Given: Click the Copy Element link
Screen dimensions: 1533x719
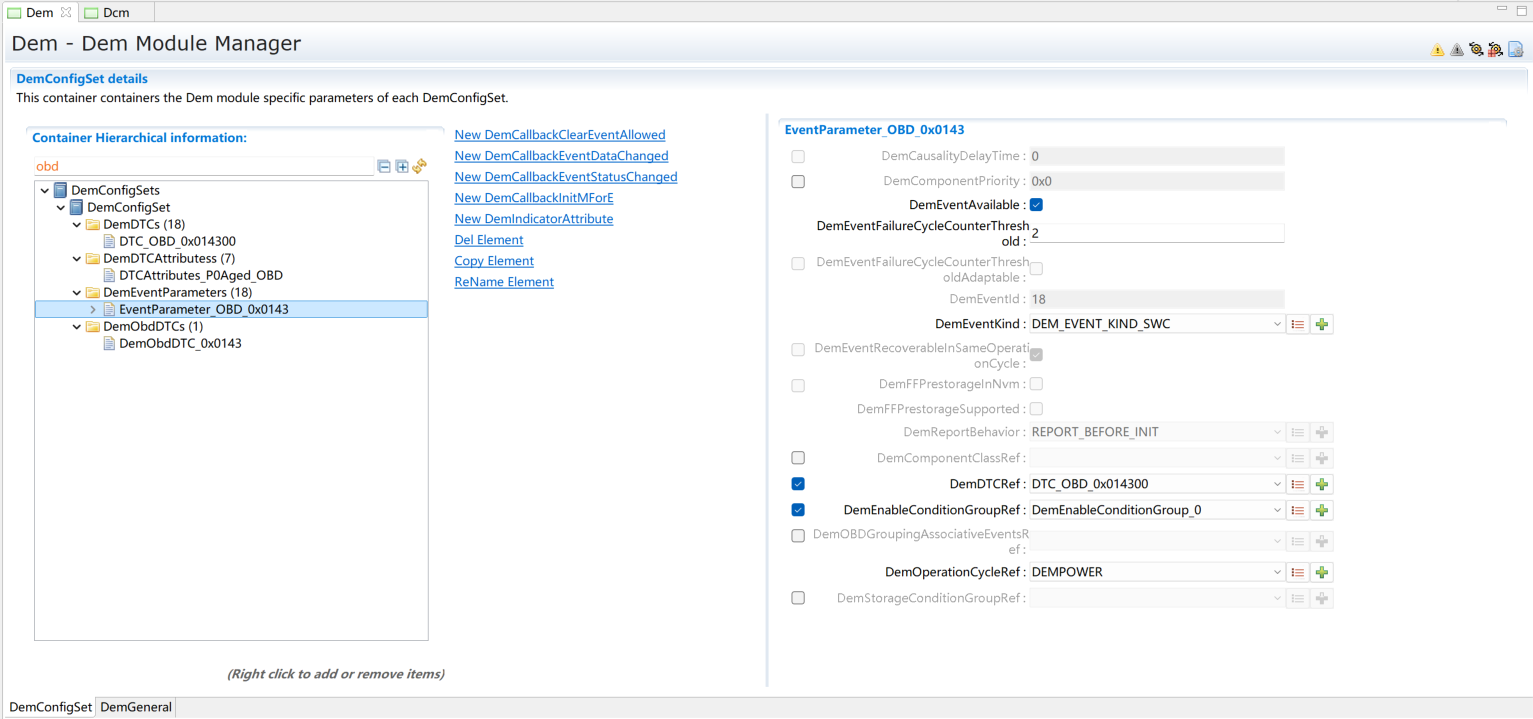Looking at the screenshot, I should (494, 261).
